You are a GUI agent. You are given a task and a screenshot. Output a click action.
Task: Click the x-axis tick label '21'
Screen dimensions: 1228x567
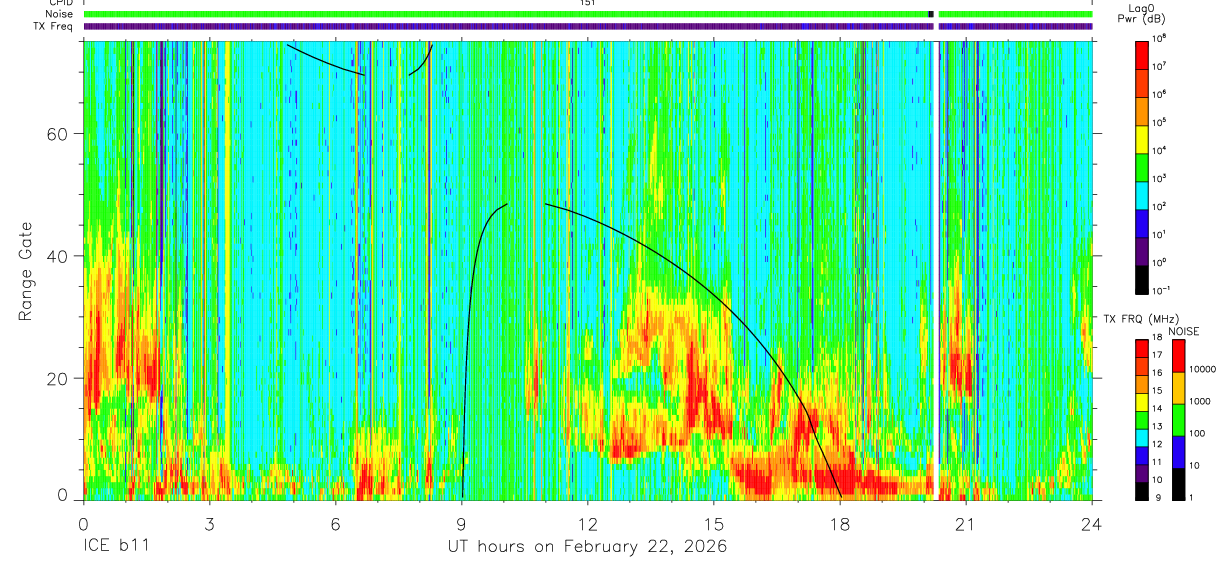966,524
